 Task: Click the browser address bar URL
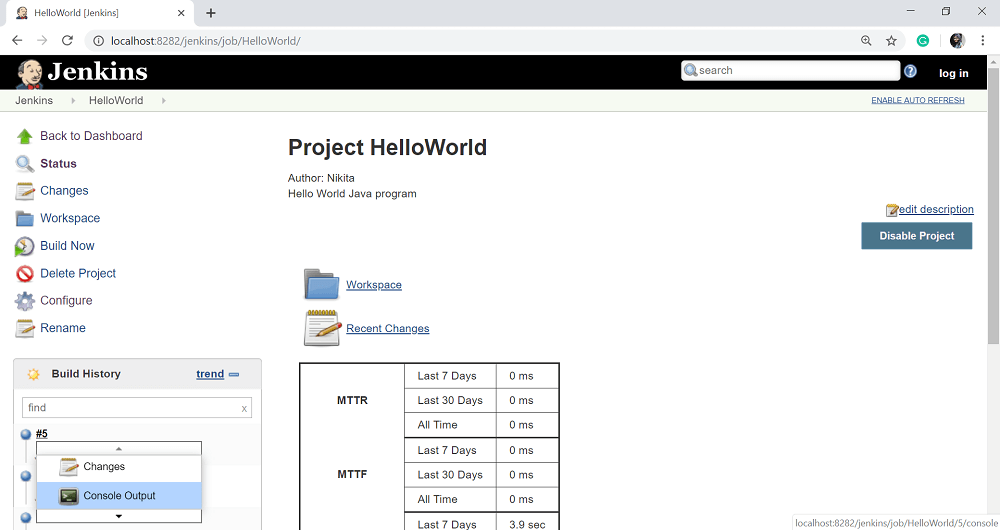pyautogui.click(x=205, y=41)
